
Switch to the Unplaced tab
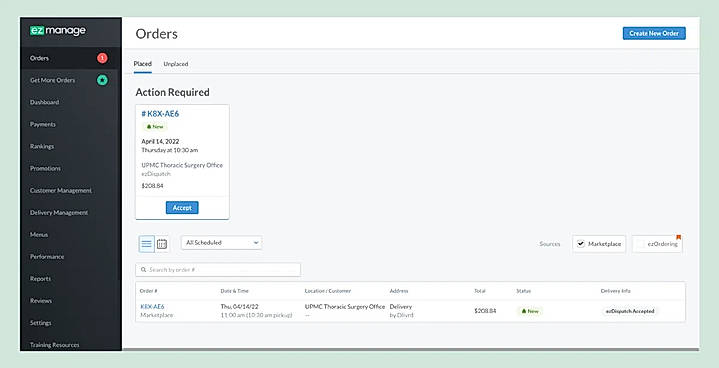pyautogui.click(x=176, y=64)
